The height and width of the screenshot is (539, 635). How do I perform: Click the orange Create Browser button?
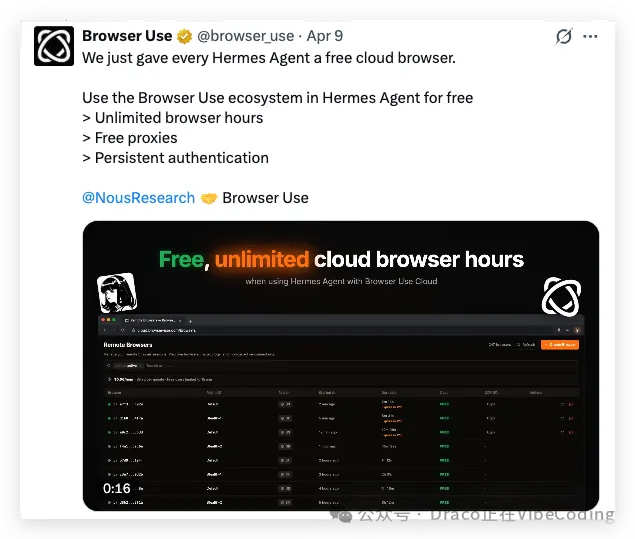pos(560,345)
